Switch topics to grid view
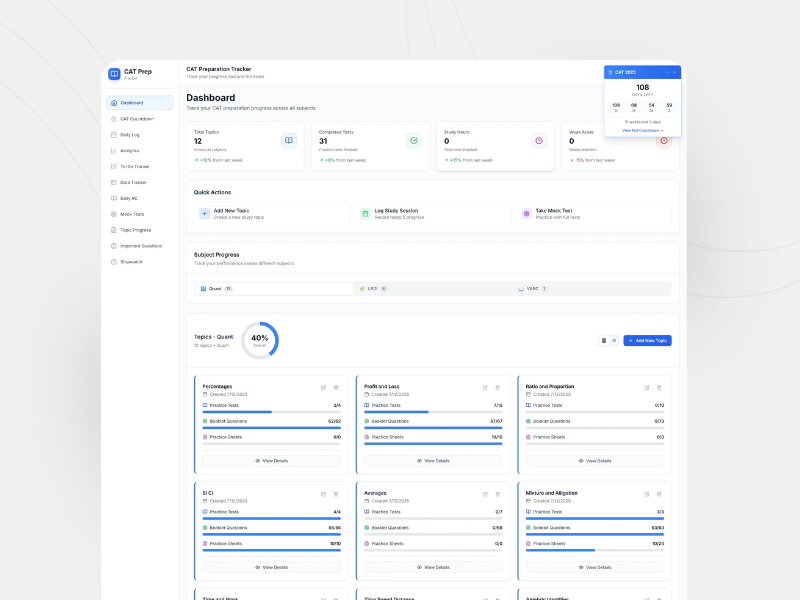The image size is (800, 600). click(604, 340)
